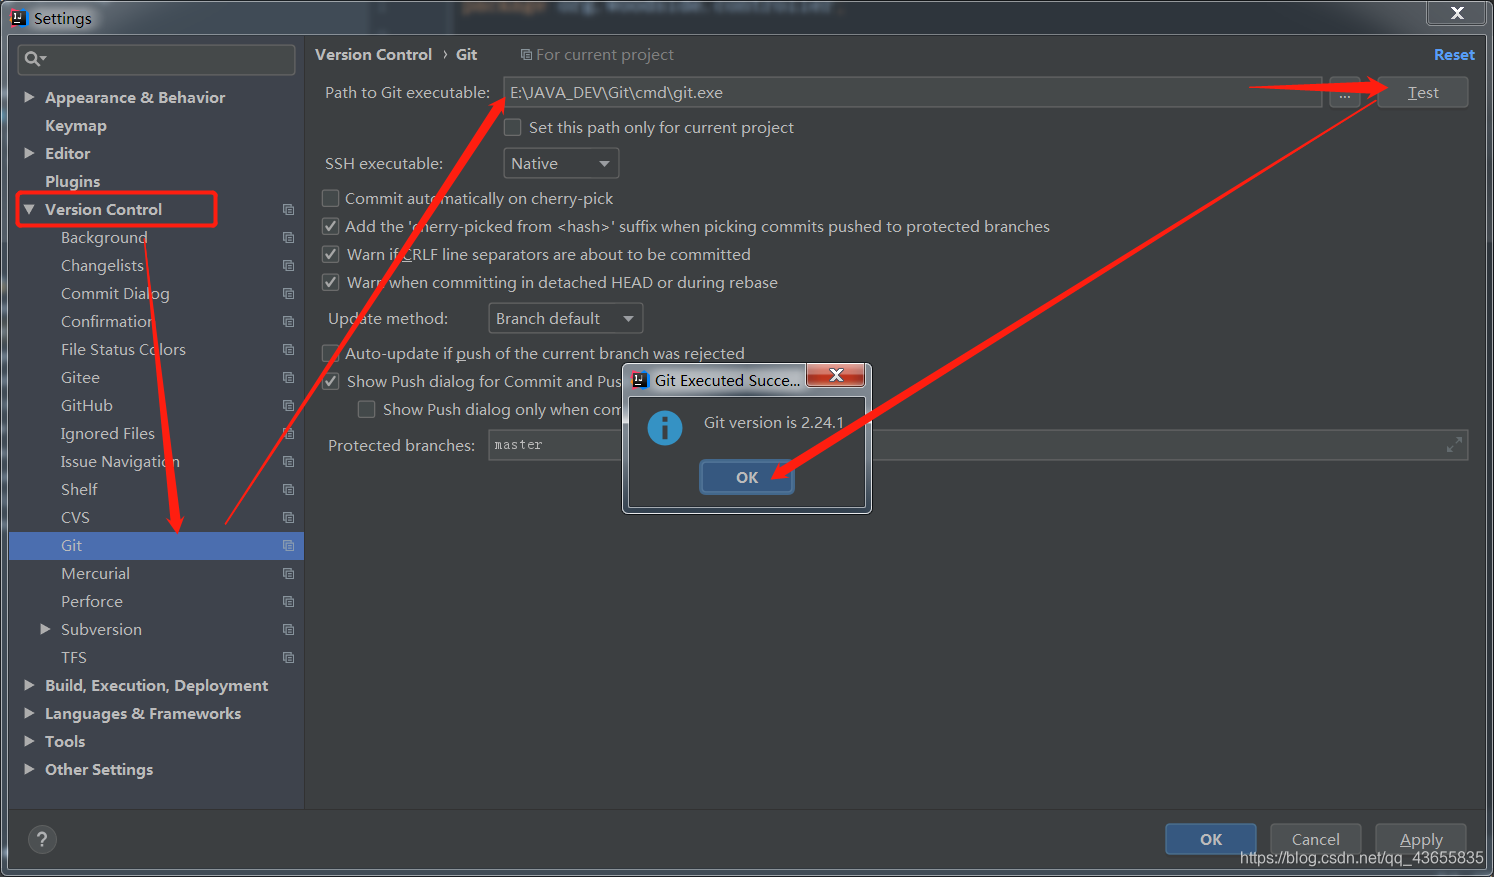
Task: Click the project-level icon beside Mercurial
Action: pyautogui.click(x=288, y=574)
